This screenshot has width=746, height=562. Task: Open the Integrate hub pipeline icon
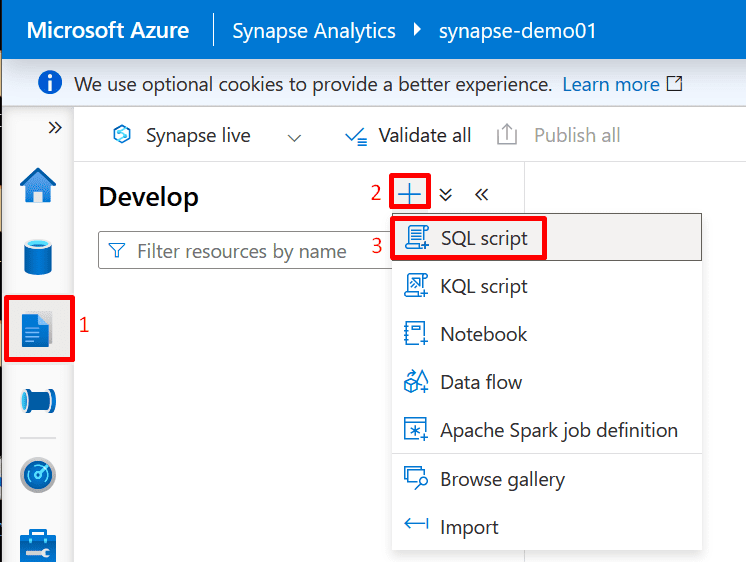tap(38, 402)
